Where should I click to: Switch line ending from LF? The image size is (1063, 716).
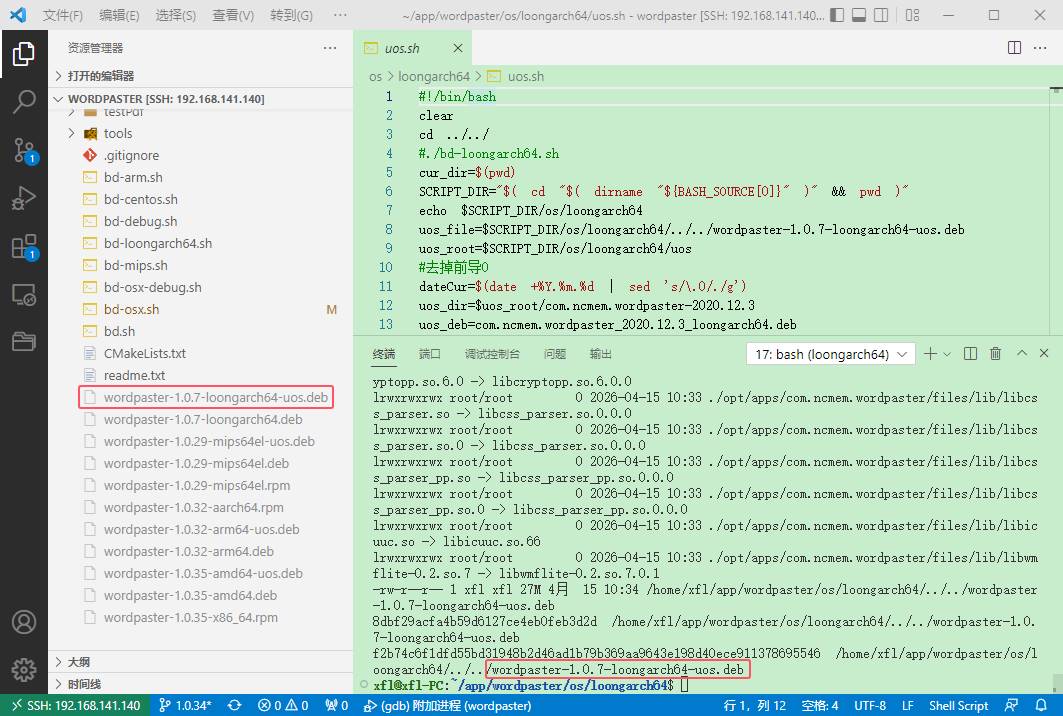click(908, 705)
